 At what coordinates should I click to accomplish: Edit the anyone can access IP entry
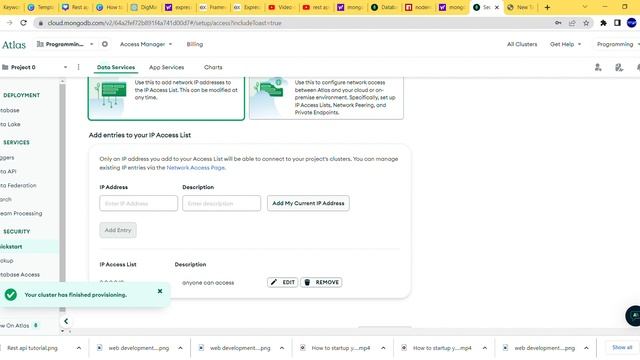coord(282,282)
